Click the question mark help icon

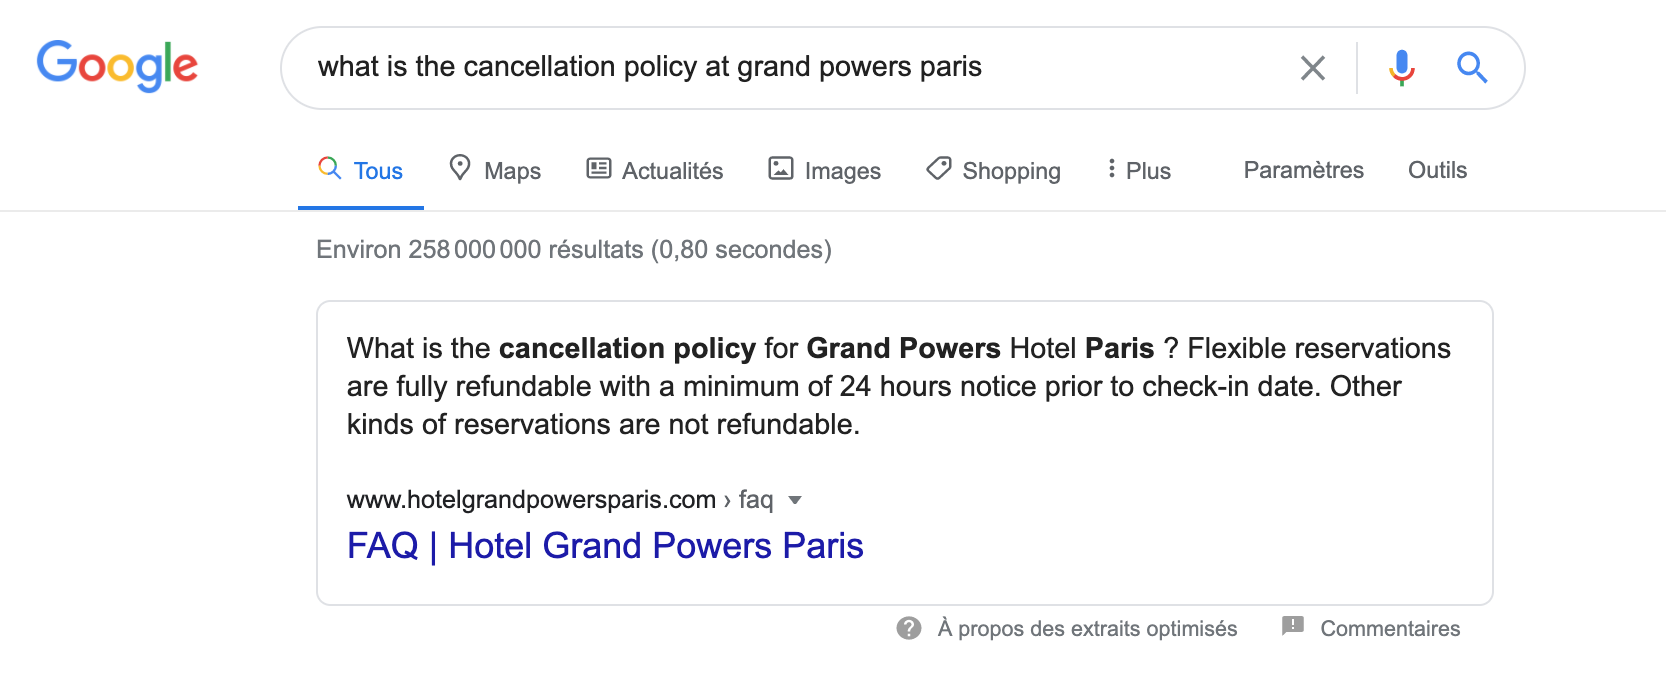(909, 628)
